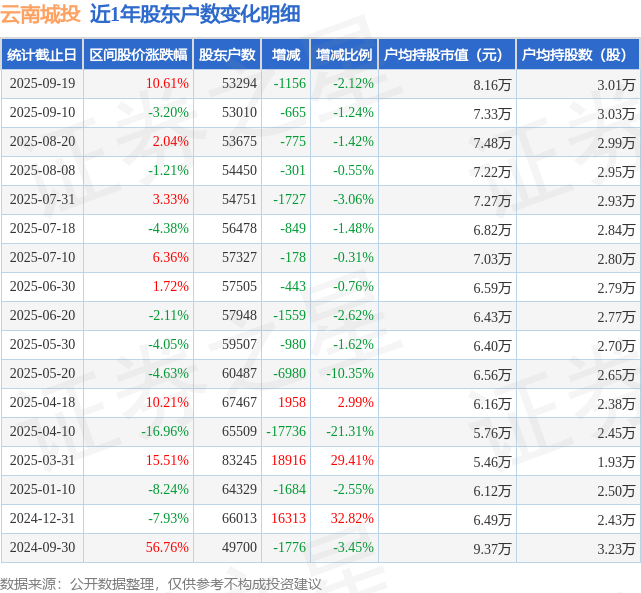Viewport: 641px width, 593px height.
Task: Click the date 2025-08-08
Action: [x=43, y=170]
